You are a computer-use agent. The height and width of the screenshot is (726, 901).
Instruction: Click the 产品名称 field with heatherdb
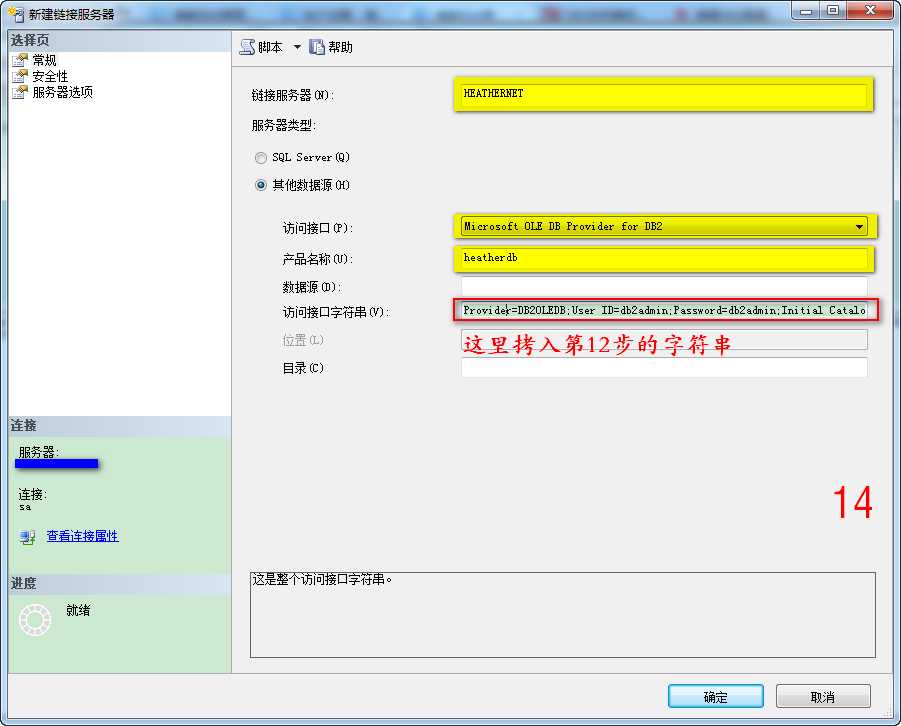664,258
